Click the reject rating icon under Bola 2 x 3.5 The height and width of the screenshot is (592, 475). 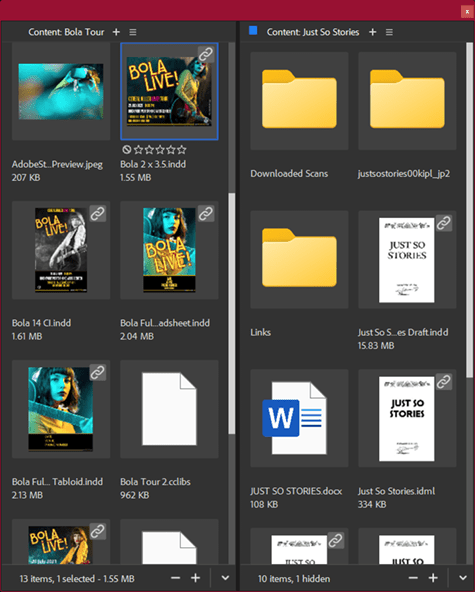(x=126, y=150)
